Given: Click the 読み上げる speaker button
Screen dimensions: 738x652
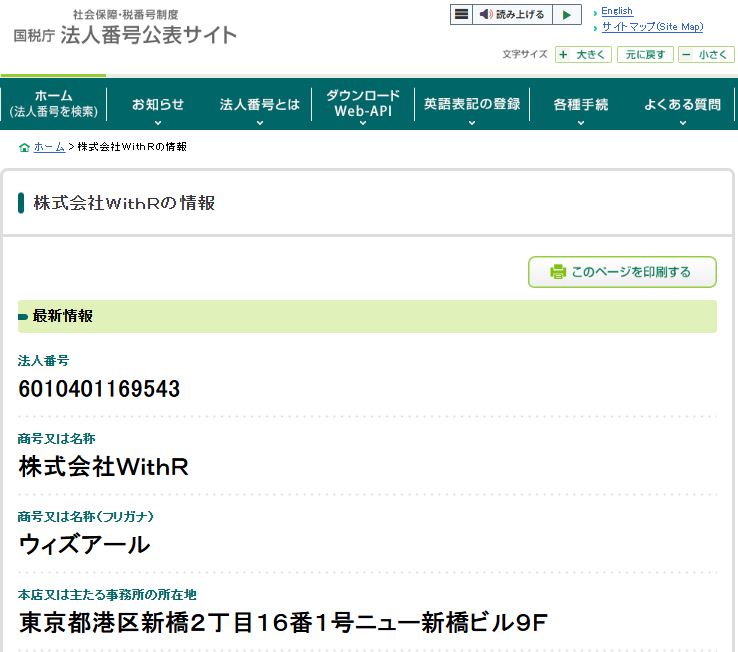Looking at the screenshot, I should click(512, 14).
